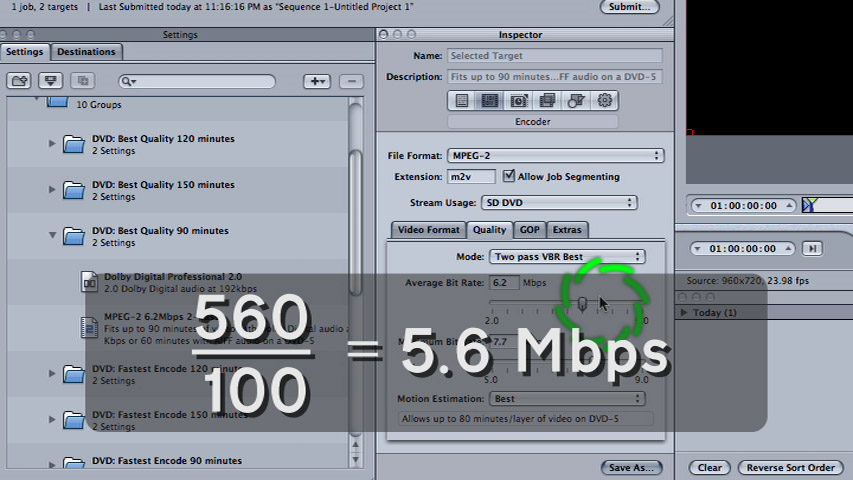The width and height of the screenshot is (853, 480).
Task: Open the Mode Two pass VBR dropdown
Action: tap(567, 256)
